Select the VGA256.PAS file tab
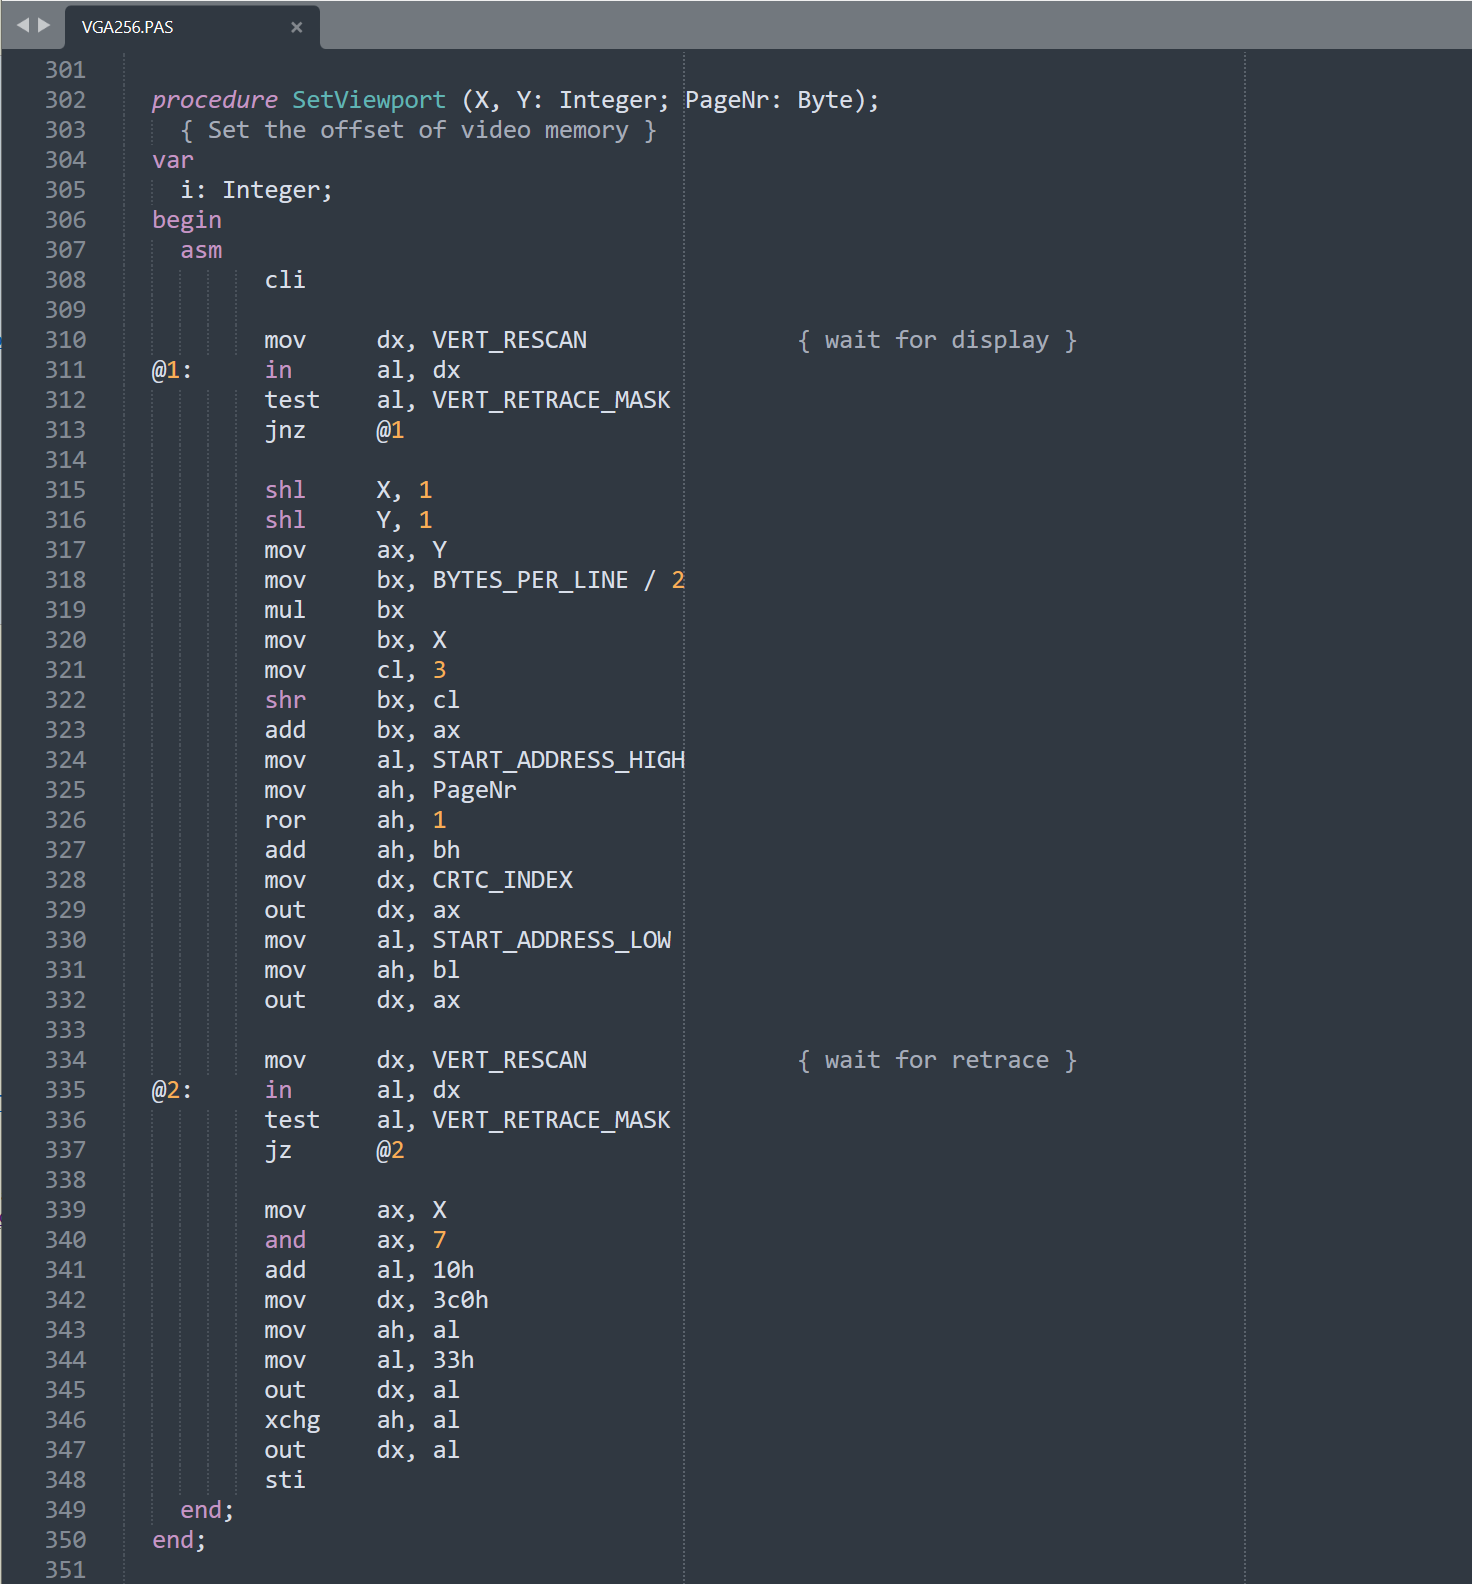 pyautogui.click(x=128, y=27)
